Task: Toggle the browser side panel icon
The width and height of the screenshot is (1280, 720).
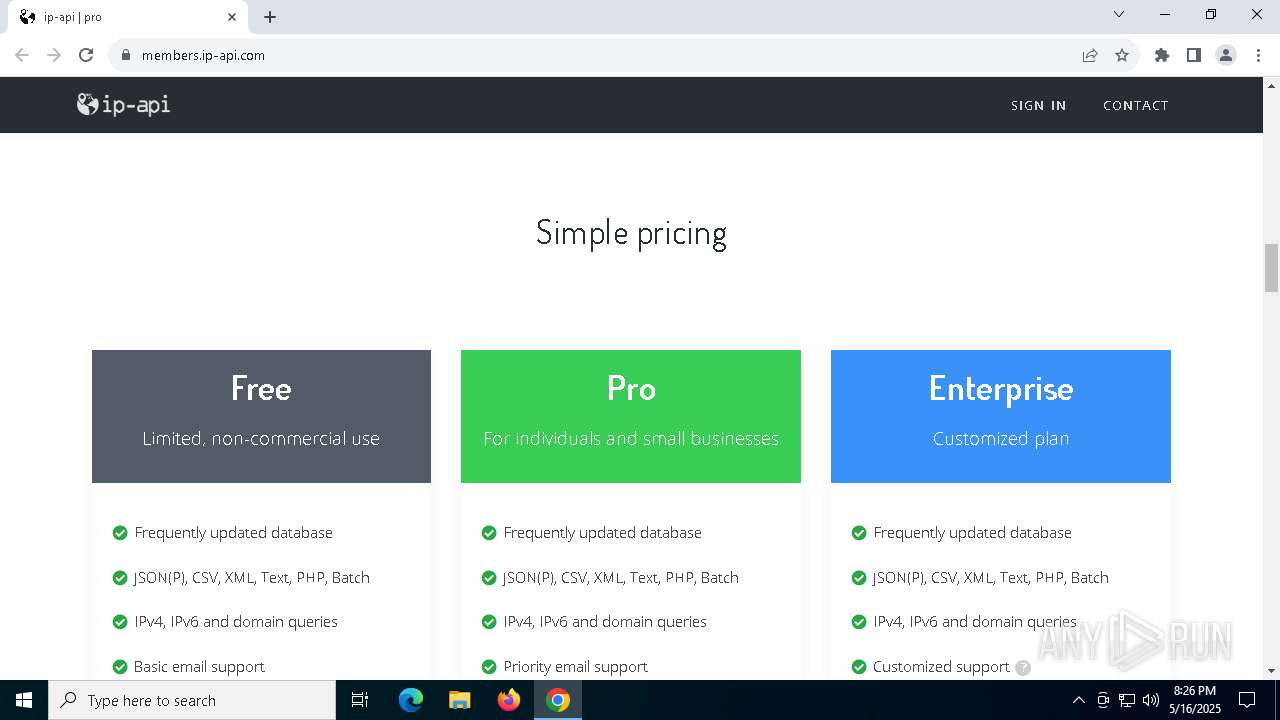Action: [x=1194, y=55]
